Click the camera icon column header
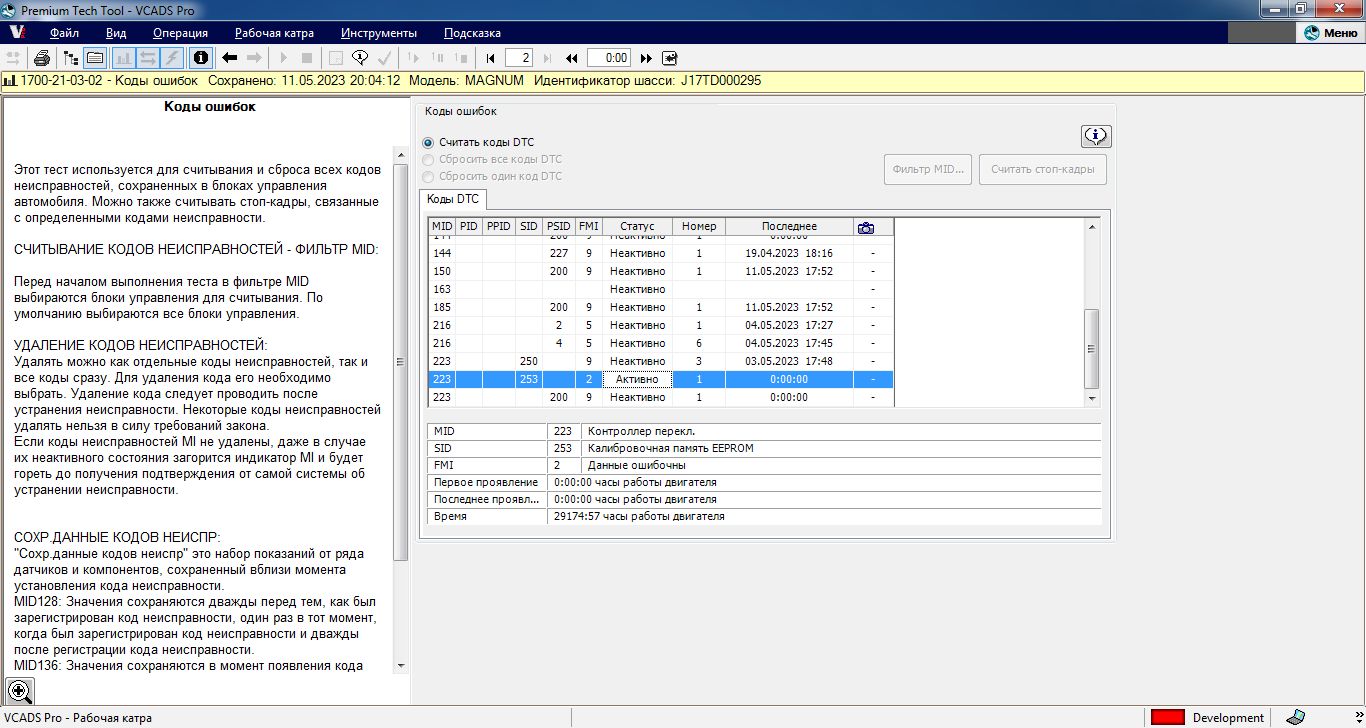Viewport: 1366px width, 728px height. [x=866, y=227]
